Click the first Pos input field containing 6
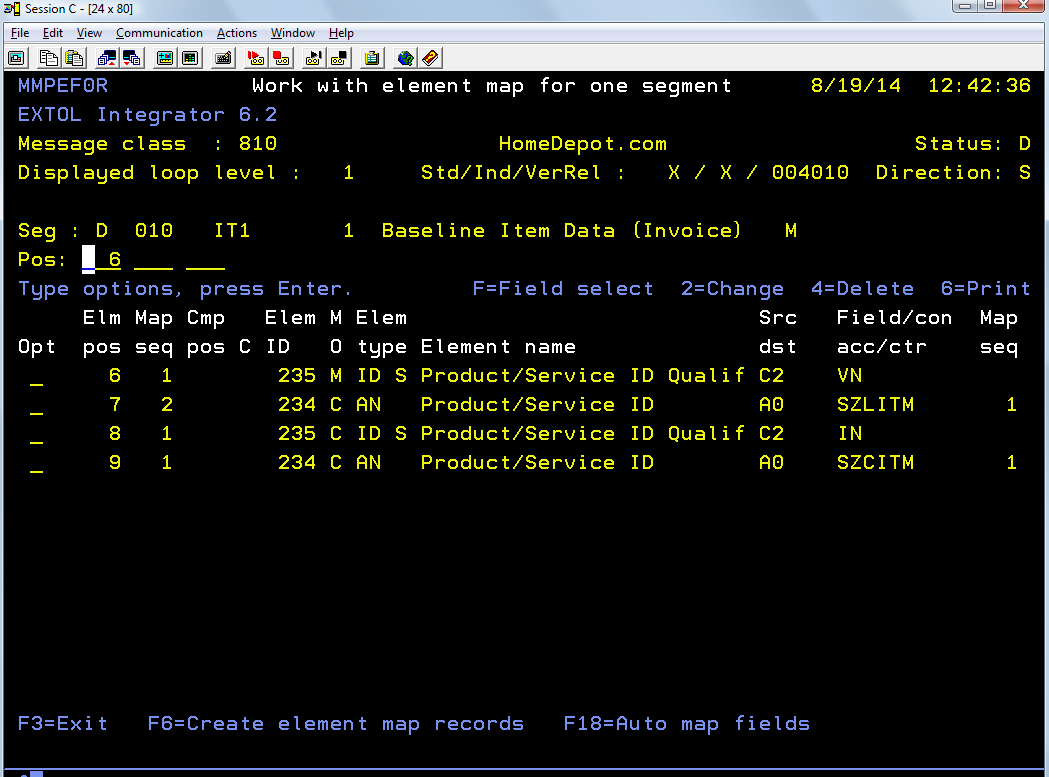The image size is (1049, 777). [x=102, y=260]
